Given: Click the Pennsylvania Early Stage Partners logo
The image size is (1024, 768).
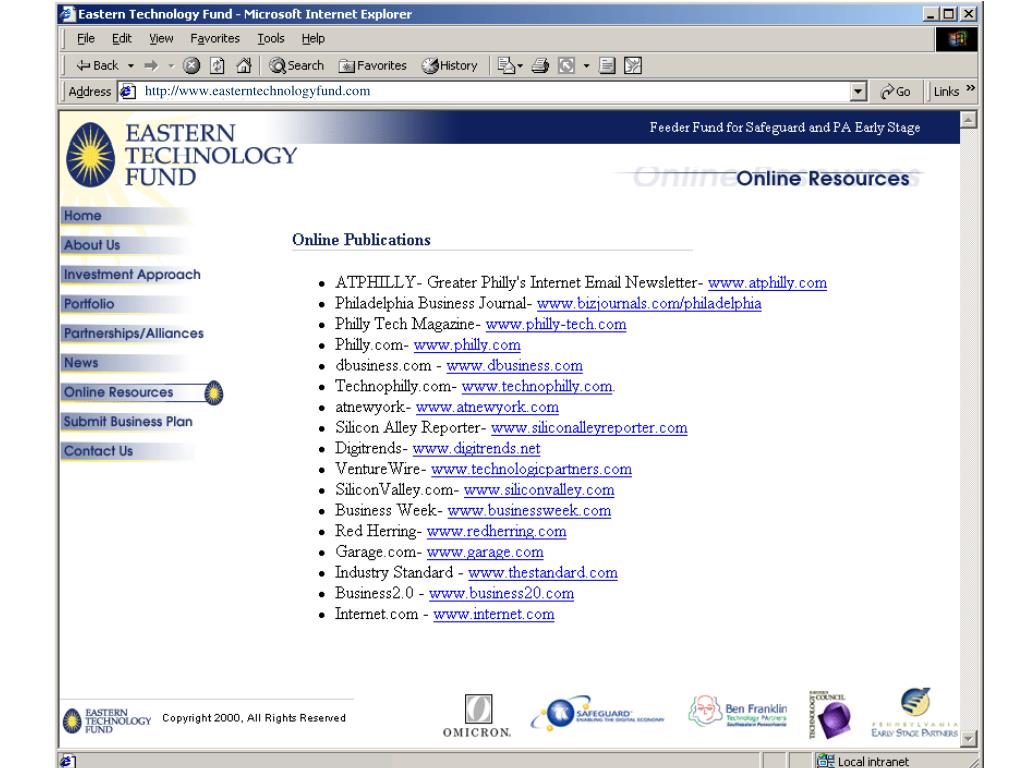Looking at the screenshot, I should coord(914,712).
